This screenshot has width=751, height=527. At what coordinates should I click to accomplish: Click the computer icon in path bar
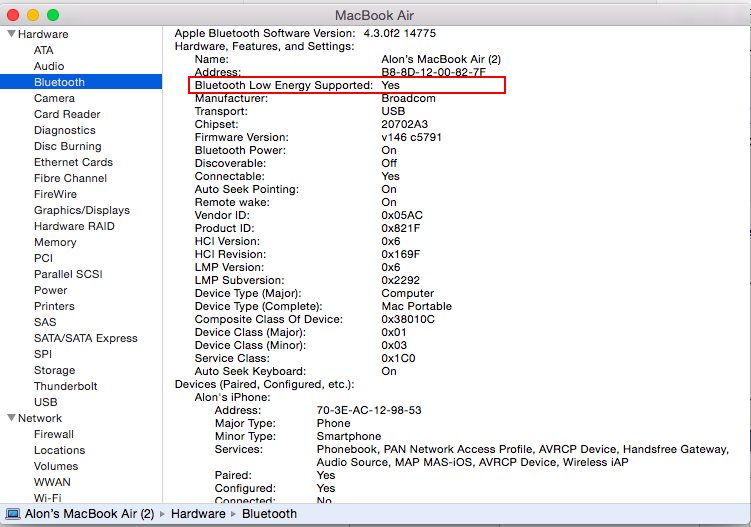[13, 514]
